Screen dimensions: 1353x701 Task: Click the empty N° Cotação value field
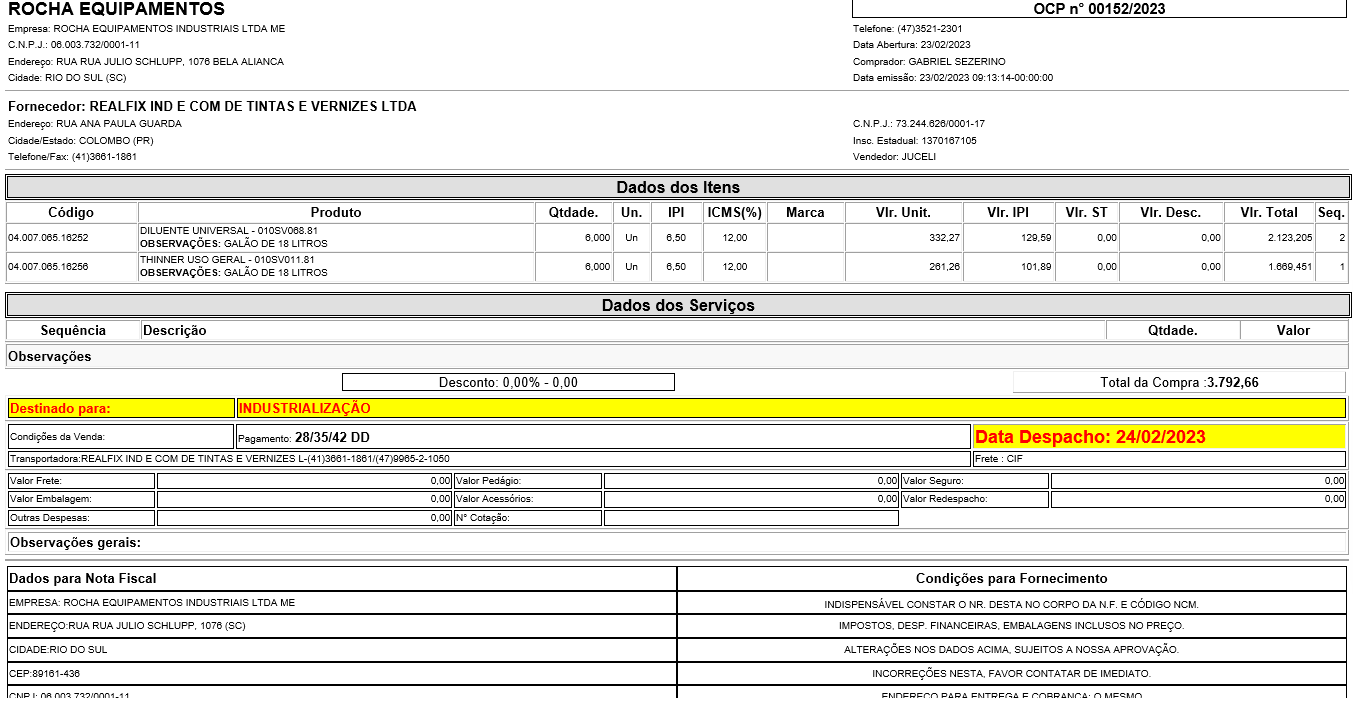750,518
